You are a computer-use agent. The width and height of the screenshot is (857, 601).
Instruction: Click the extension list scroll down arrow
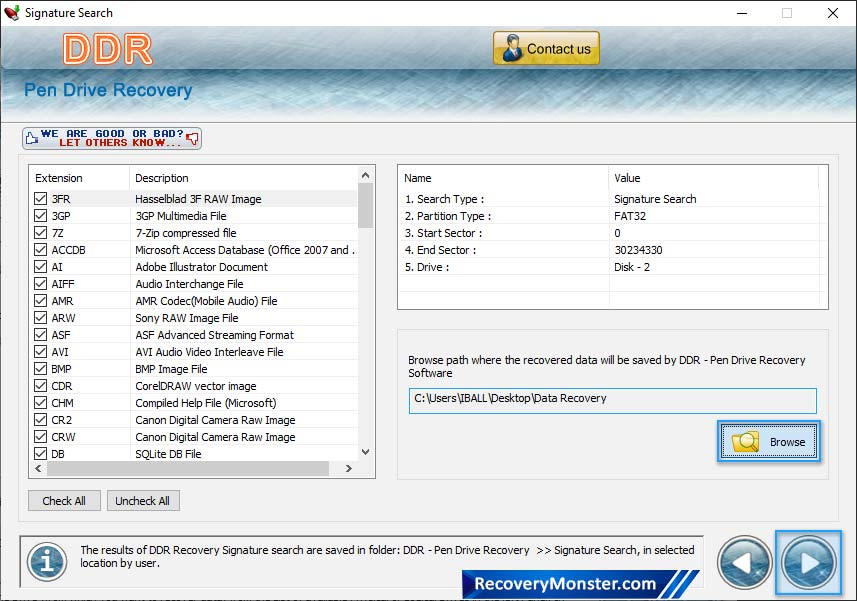pos(366,452)
